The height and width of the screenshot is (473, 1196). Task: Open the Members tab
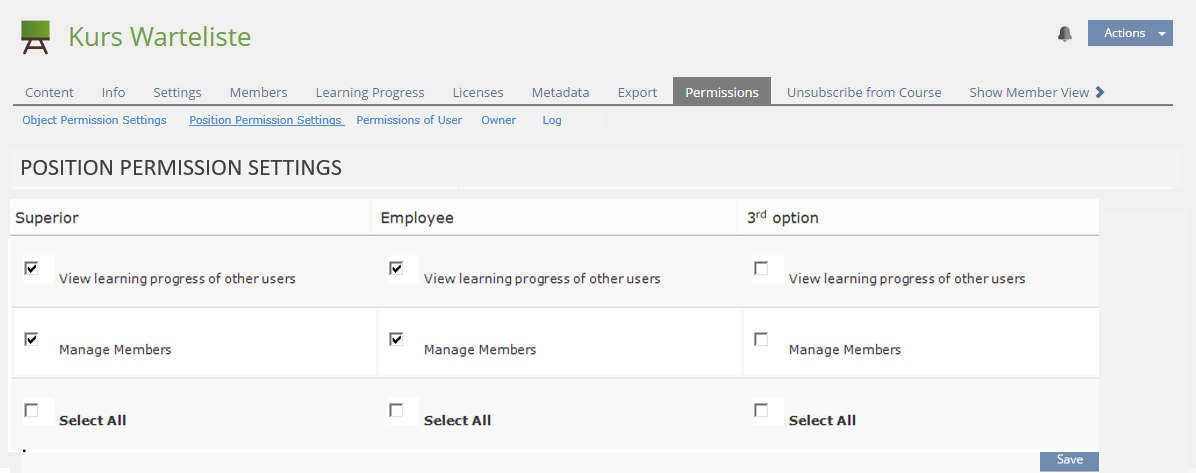258,92
